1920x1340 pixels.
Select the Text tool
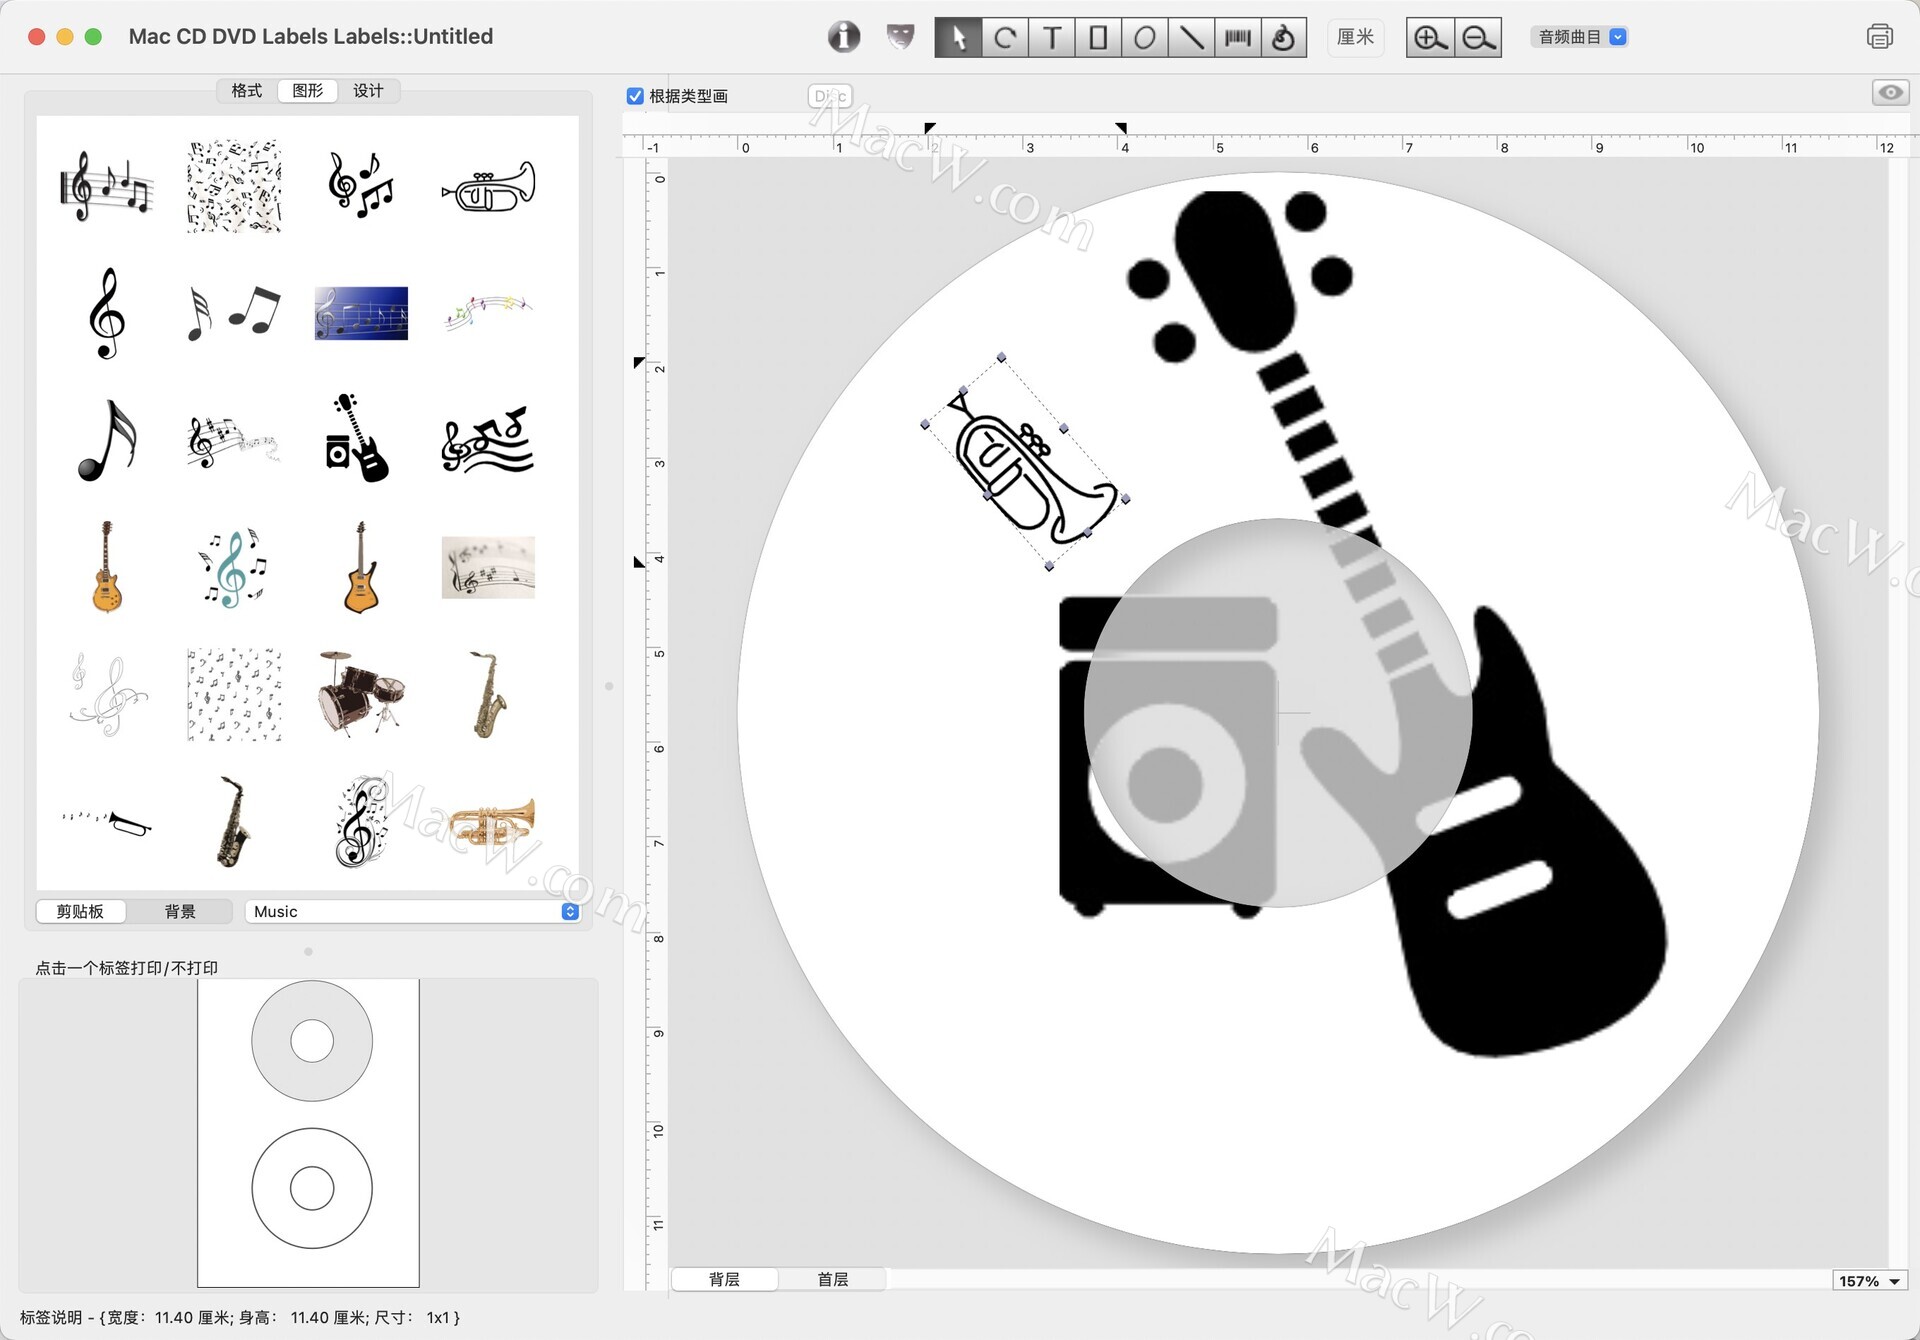tap(1052, 38)
